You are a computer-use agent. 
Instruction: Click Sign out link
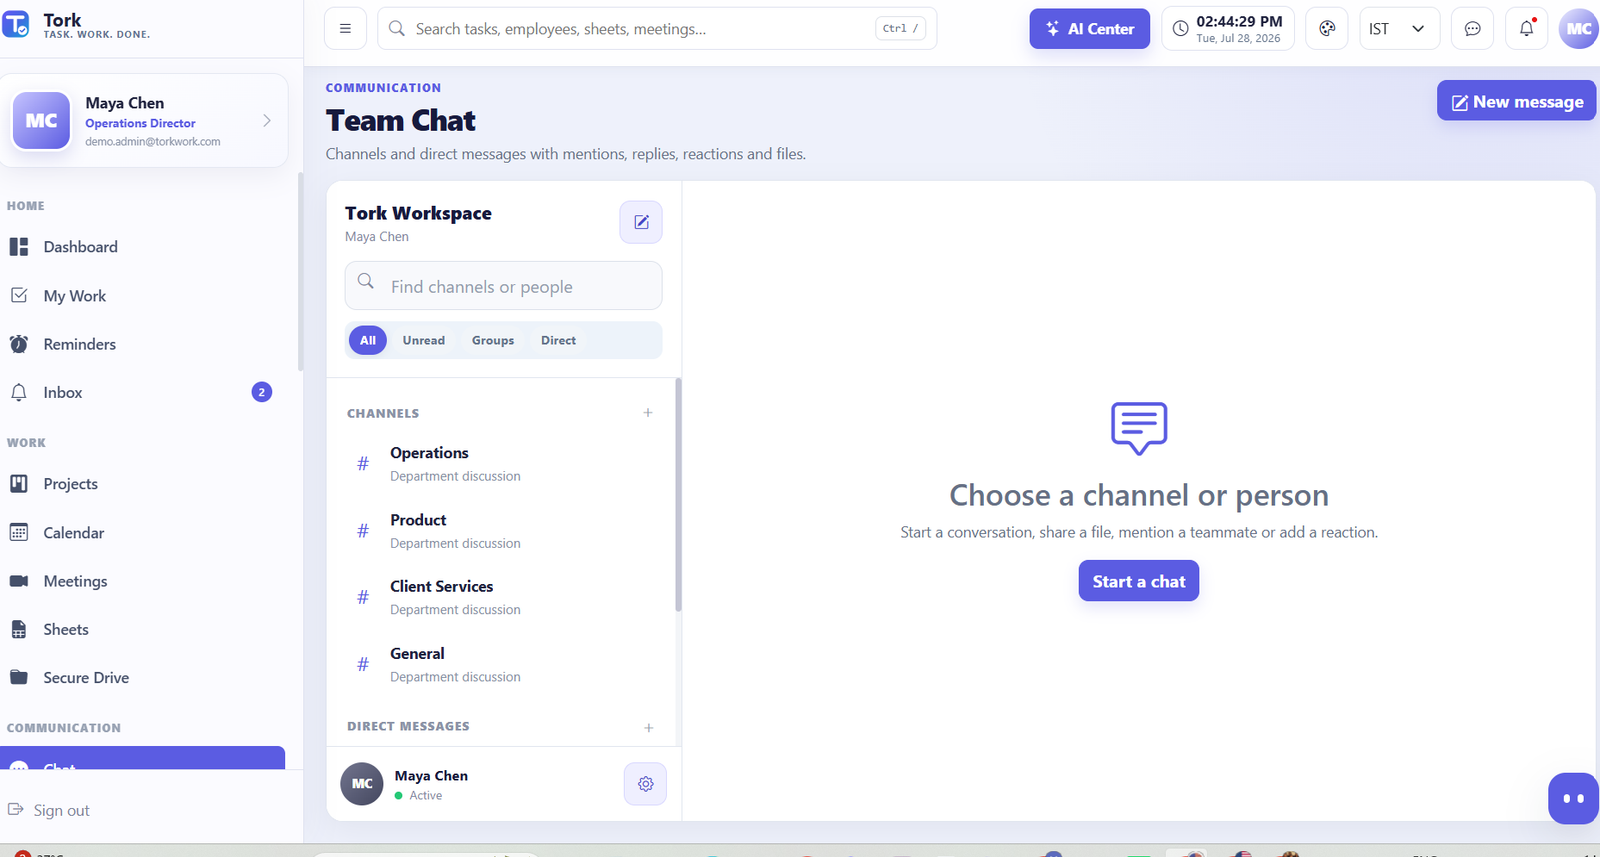(61, 810)
